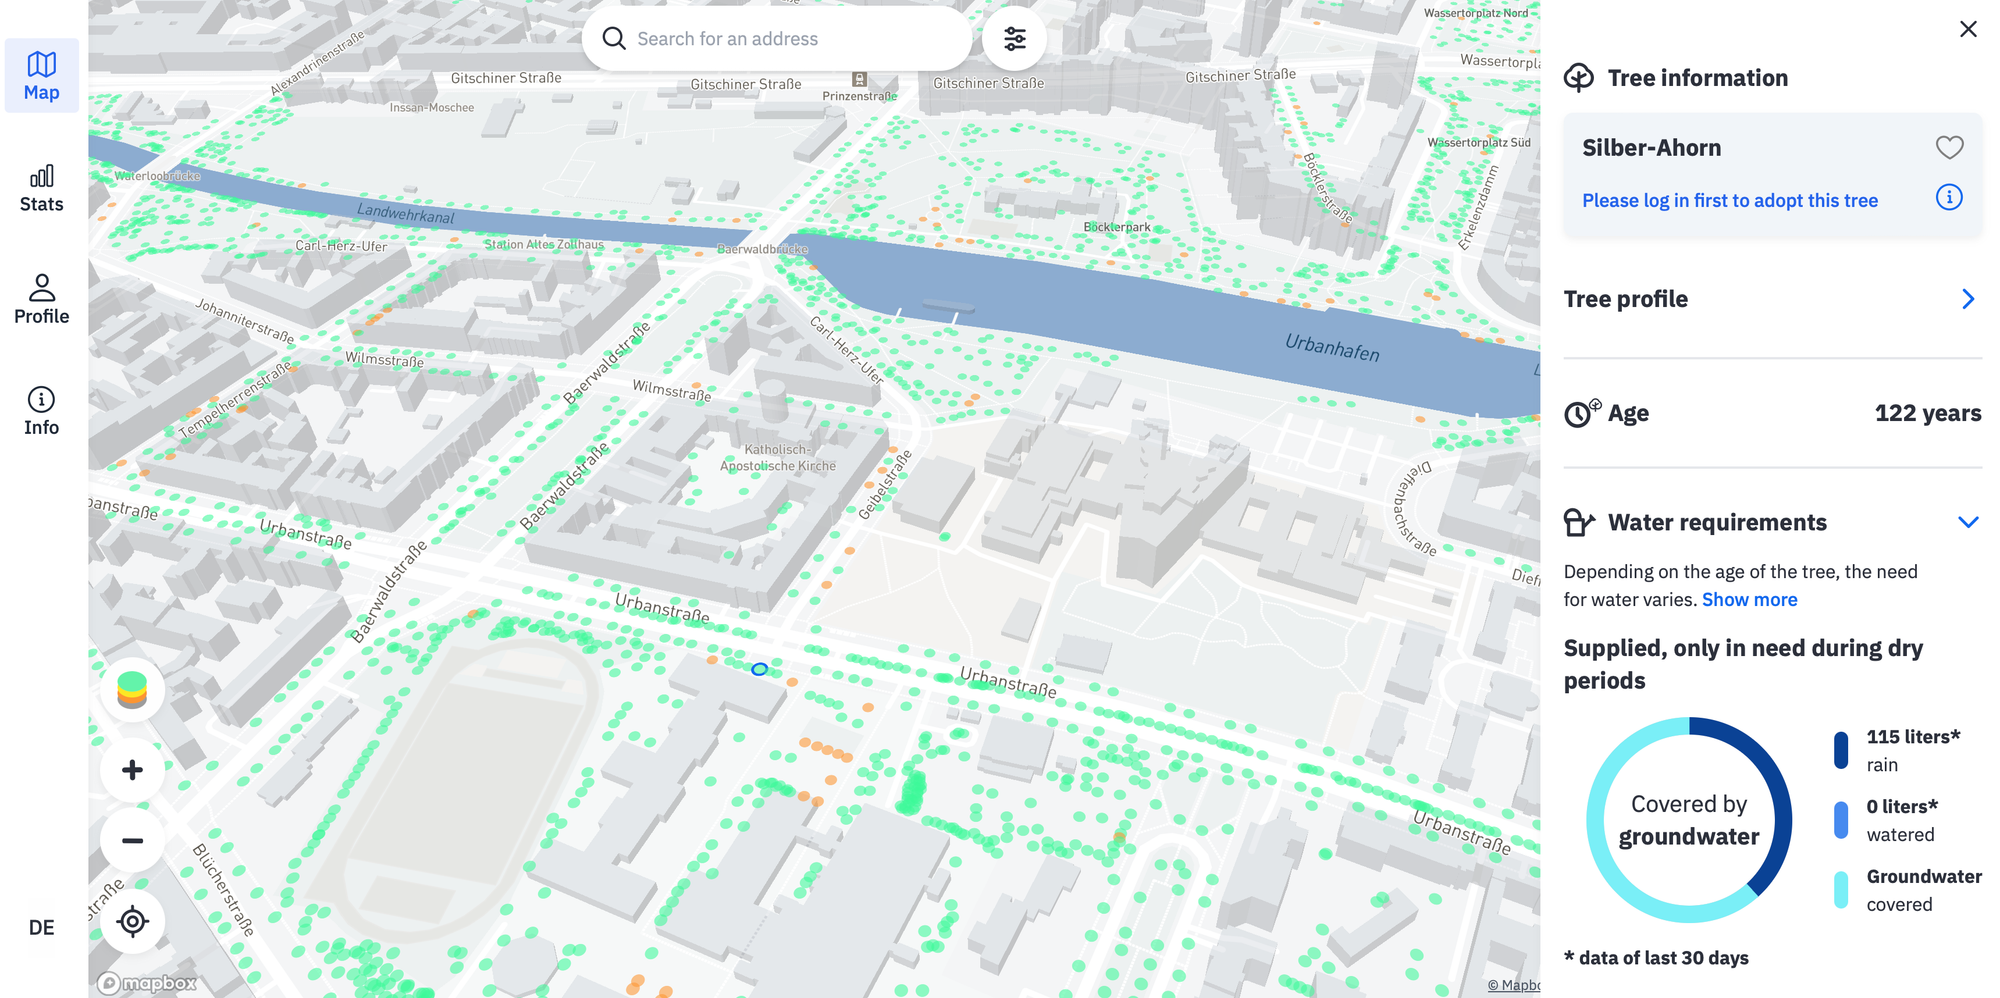Open the map filter settings
The image size is (2000, 998).
click(1014, 37)
